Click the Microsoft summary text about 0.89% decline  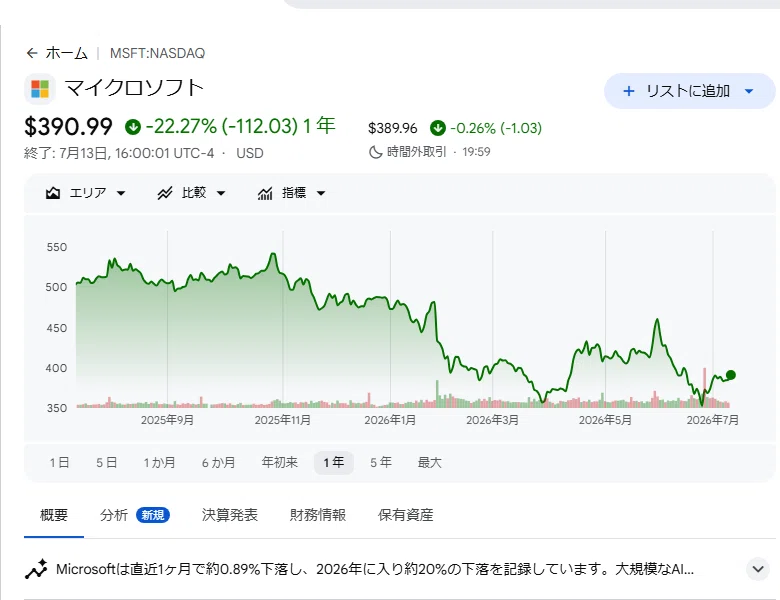click(375, 569)
